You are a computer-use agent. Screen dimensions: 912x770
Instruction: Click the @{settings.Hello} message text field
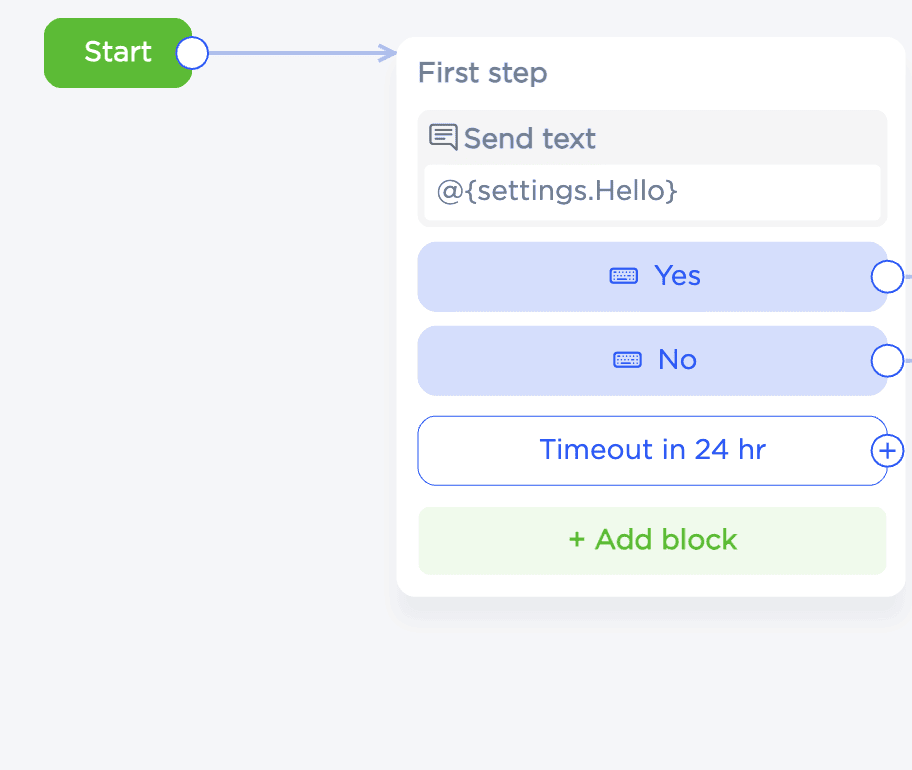pyautogui.click(x=652, y=191)
